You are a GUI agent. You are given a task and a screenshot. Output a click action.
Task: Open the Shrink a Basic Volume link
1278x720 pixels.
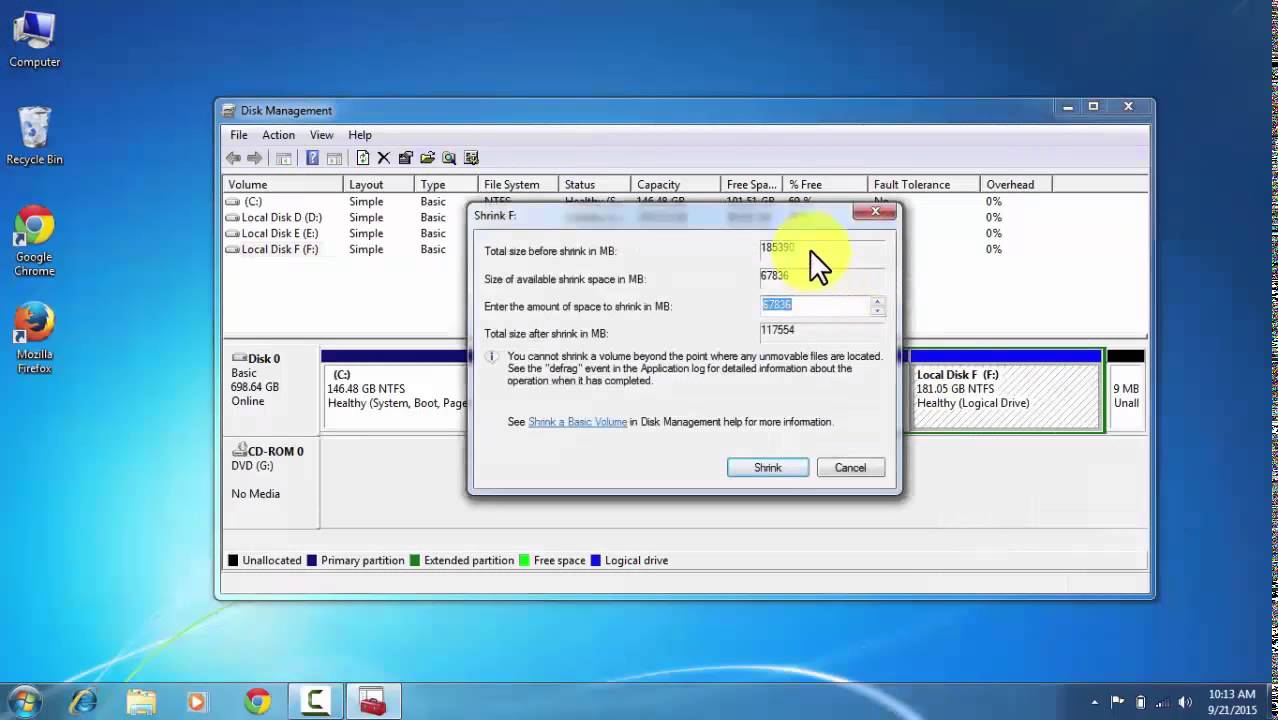[x=577, y=422]
